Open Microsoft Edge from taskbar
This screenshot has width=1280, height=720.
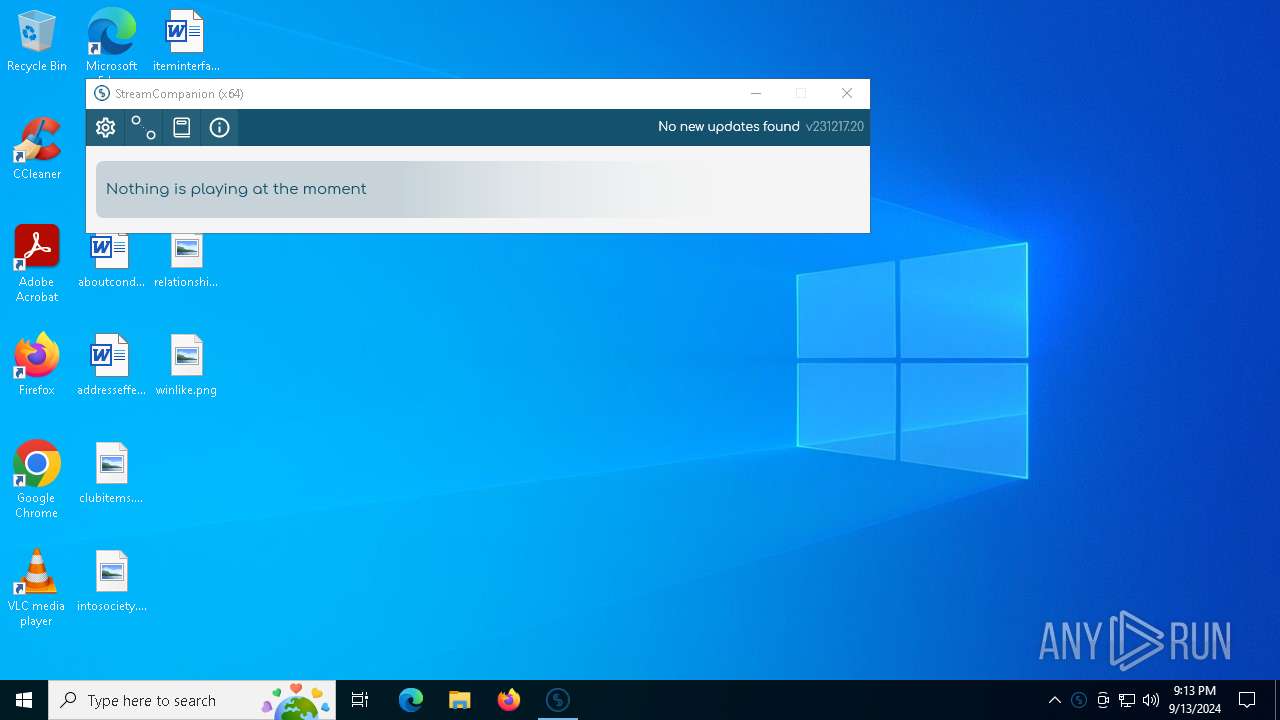[411, 700]
